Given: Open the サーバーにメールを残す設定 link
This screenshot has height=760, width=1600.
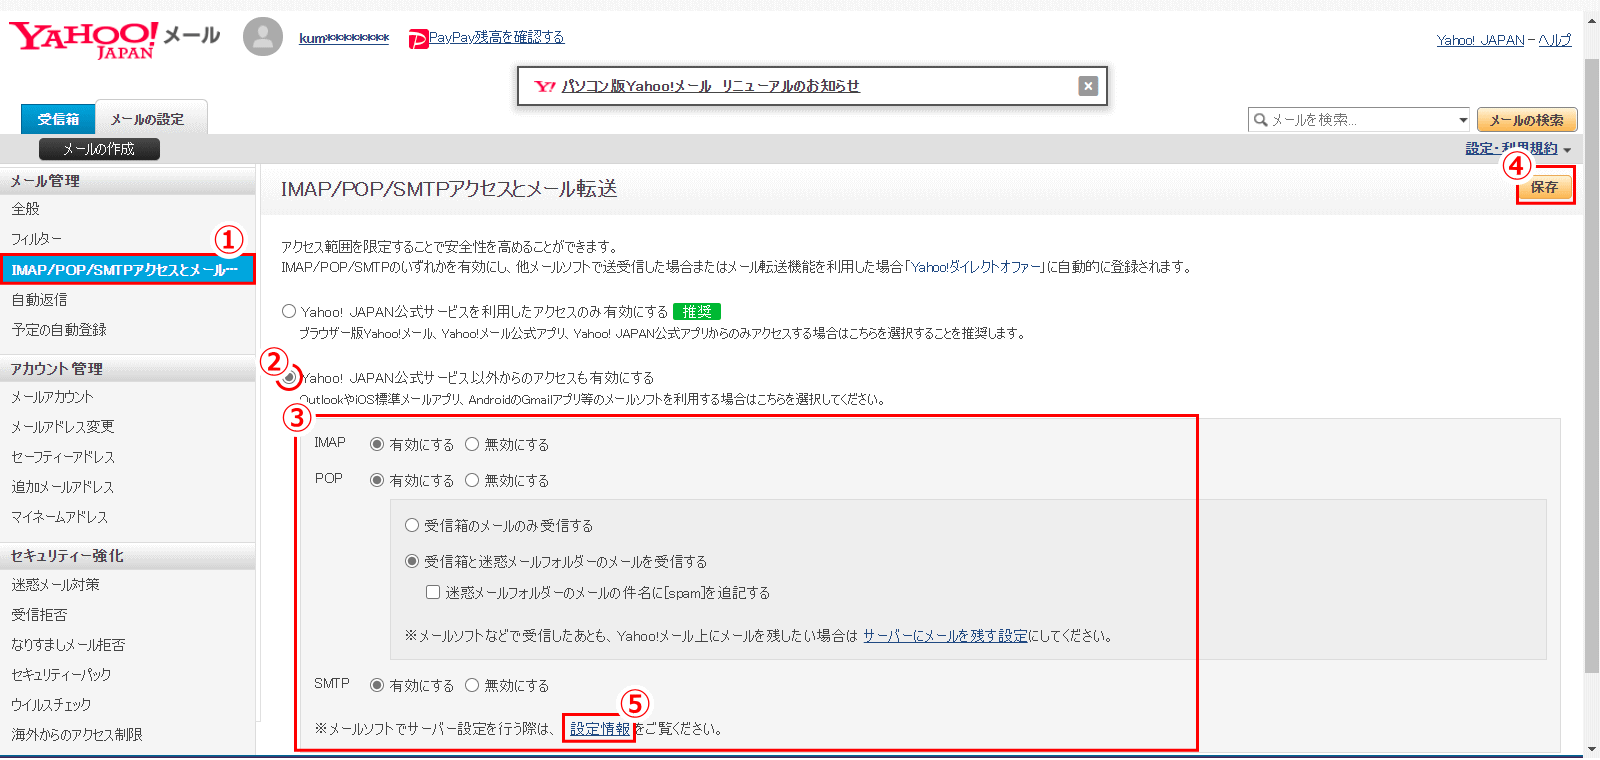Looking at the screenshot, I should [945, 635].
